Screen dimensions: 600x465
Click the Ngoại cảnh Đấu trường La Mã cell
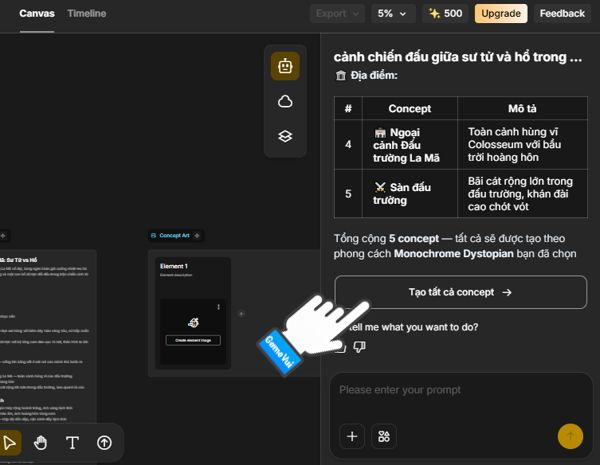click(409, 145)
